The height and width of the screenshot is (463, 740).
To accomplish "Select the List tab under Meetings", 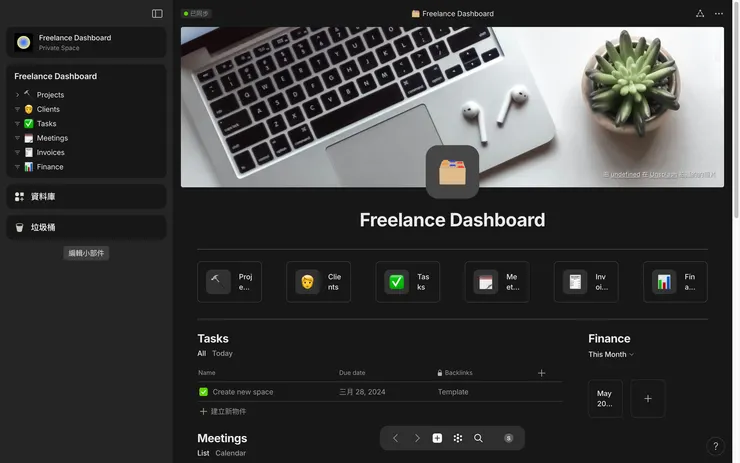I will pos(203,453).
